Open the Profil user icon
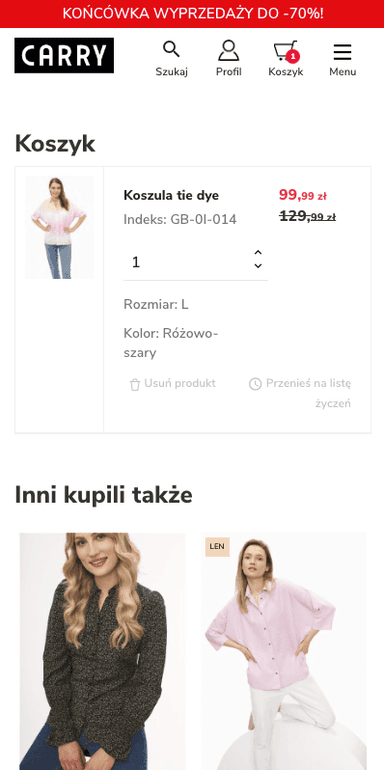The width and height of the screenshot is (384, 770). 228,50
